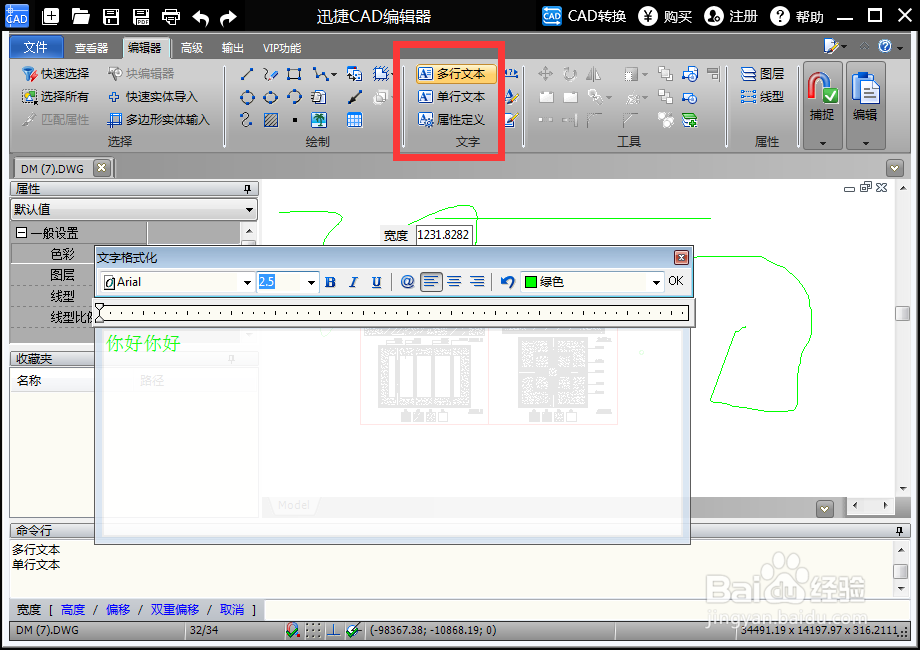The width and height of the screenshot is (920, 650).
Task: Expand the Edit (编辑) dropdown arrow
Action: 865,143
